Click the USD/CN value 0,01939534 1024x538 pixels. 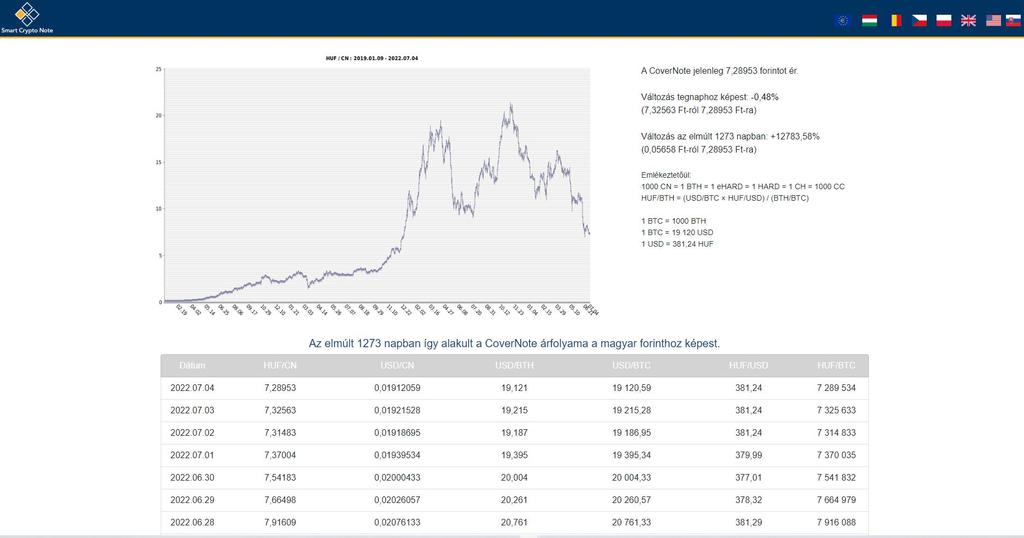point(397,455)
